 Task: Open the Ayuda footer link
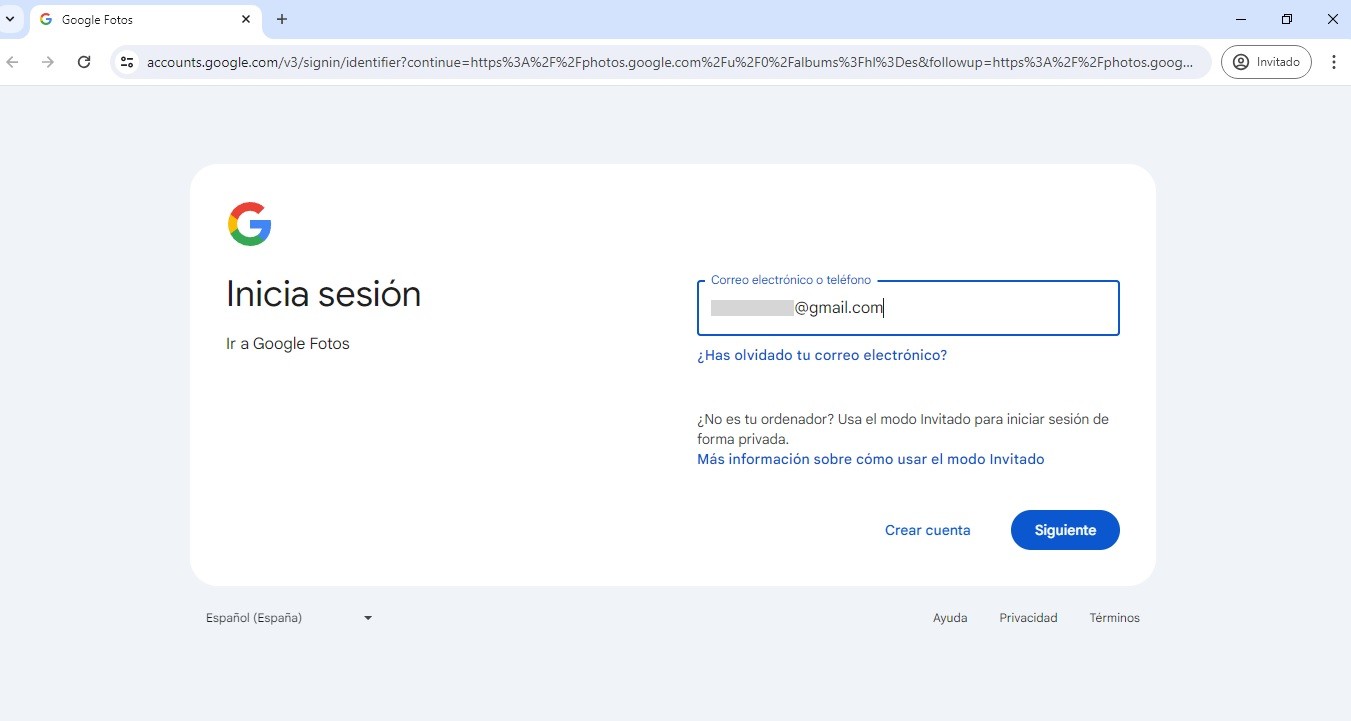tap(950, 618)
